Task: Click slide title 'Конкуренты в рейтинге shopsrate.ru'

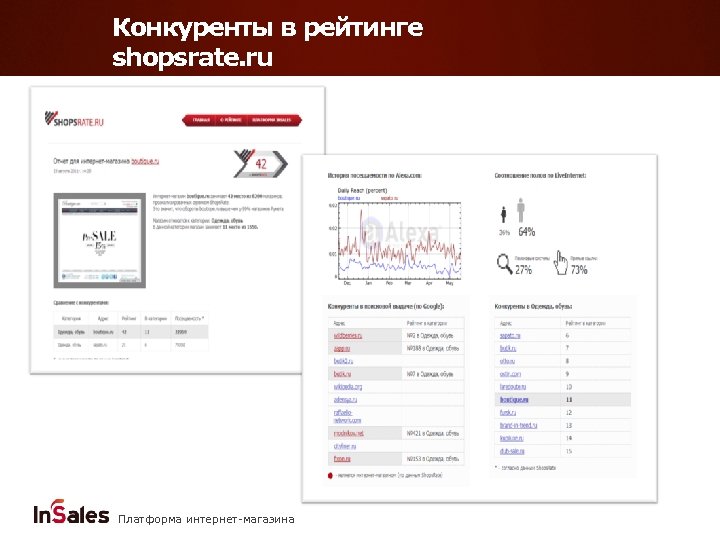Action: 267,42
